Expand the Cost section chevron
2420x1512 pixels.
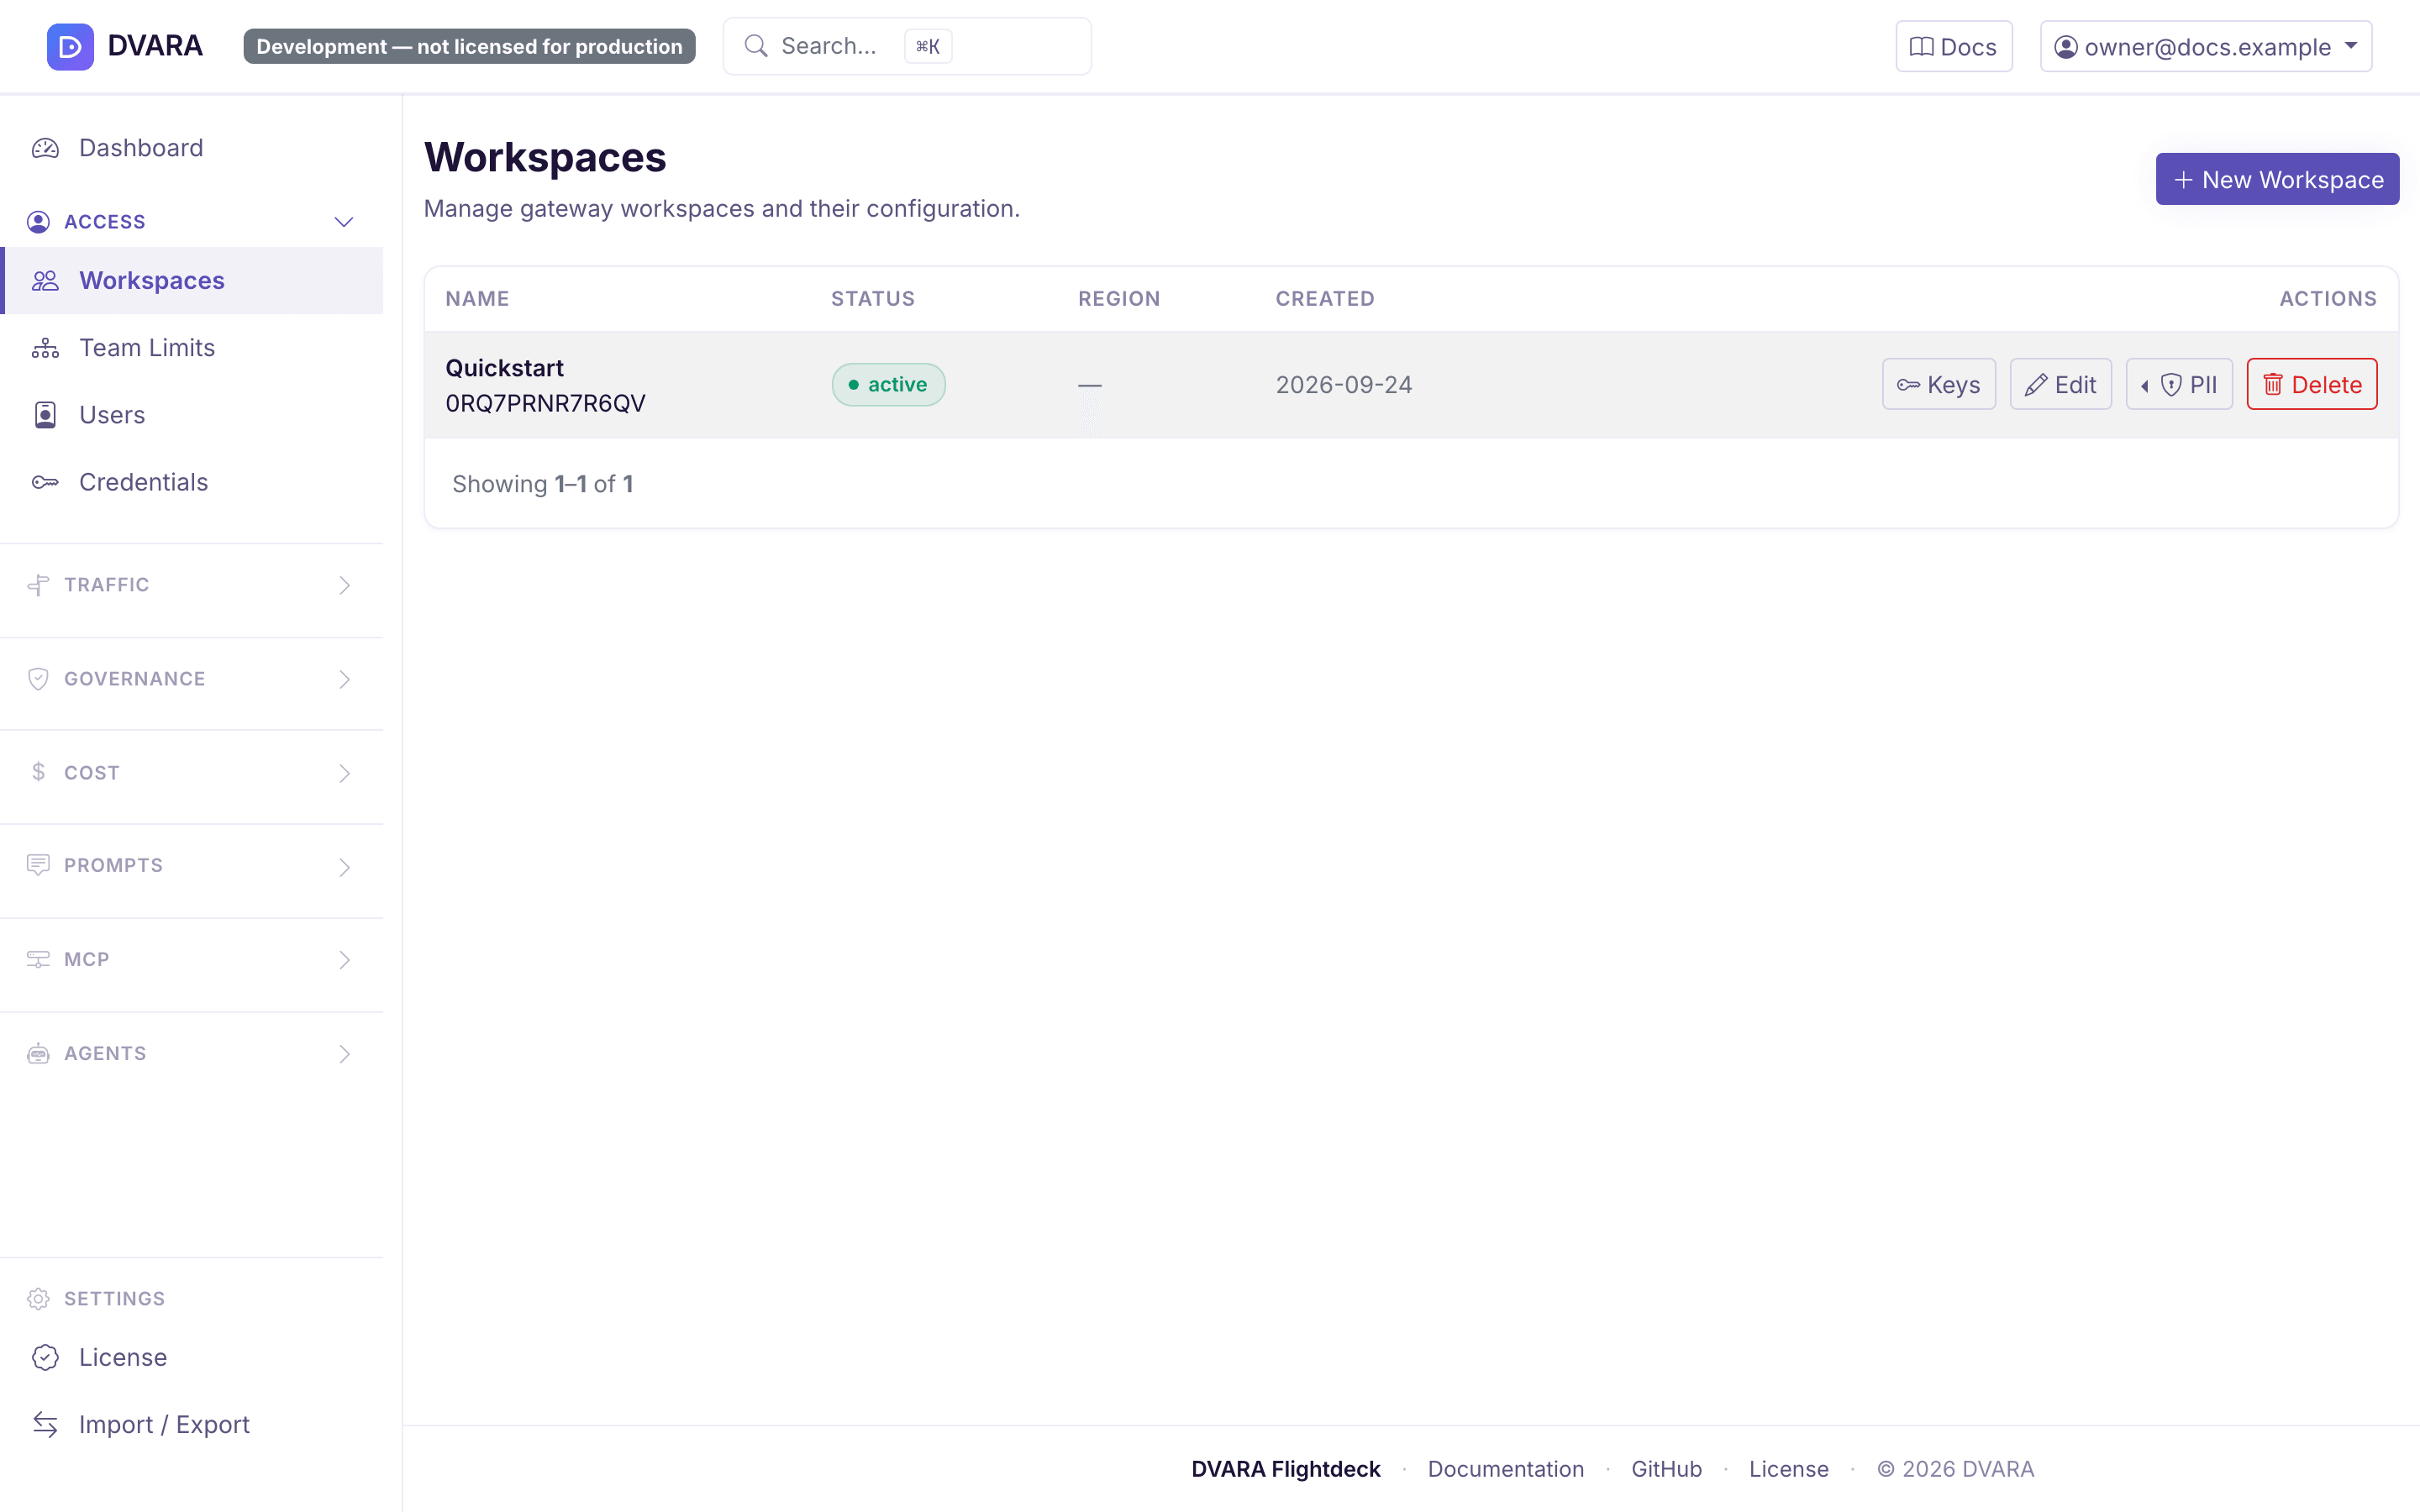(x=344, y=773)
